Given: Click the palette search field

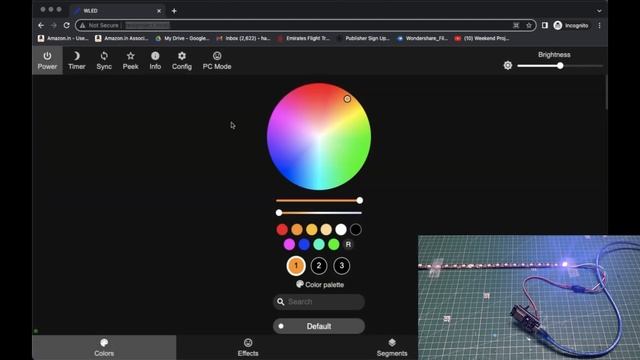Looking at the screenshot, I should coord(319,302).
